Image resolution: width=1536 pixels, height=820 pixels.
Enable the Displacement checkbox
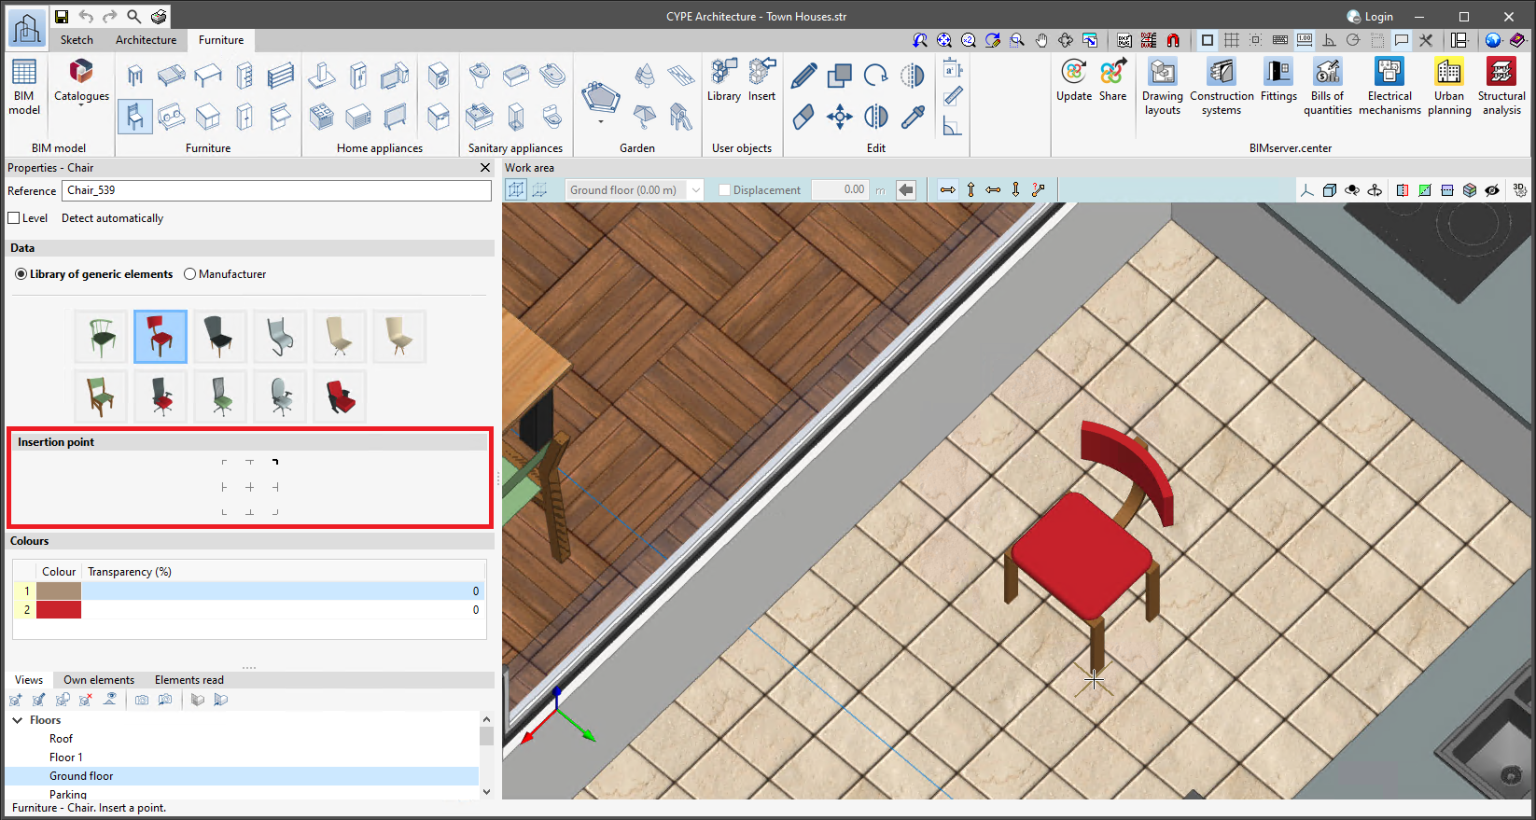723,189
